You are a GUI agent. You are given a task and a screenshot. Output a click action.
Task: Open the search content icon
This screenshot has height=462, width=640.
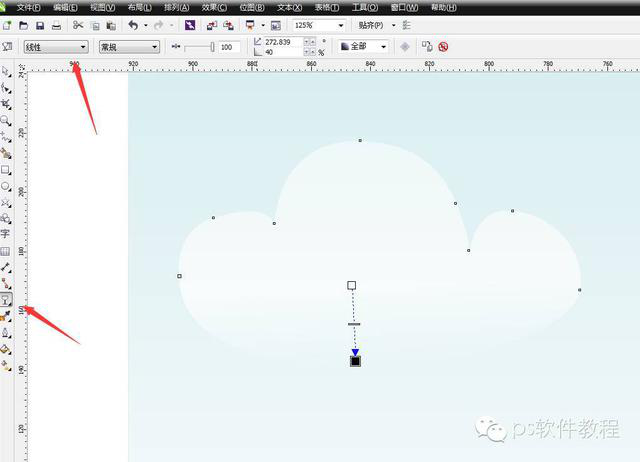tap(190, 25)
